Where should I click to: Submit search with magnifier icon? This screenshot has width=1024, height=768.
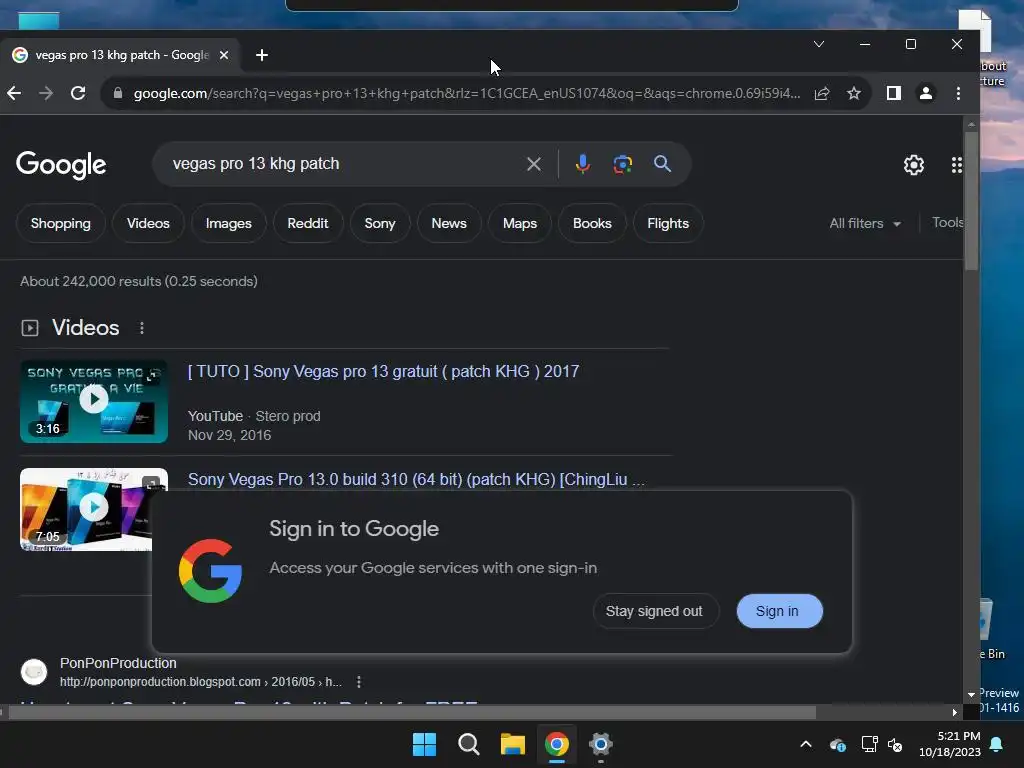pos(662,164)
